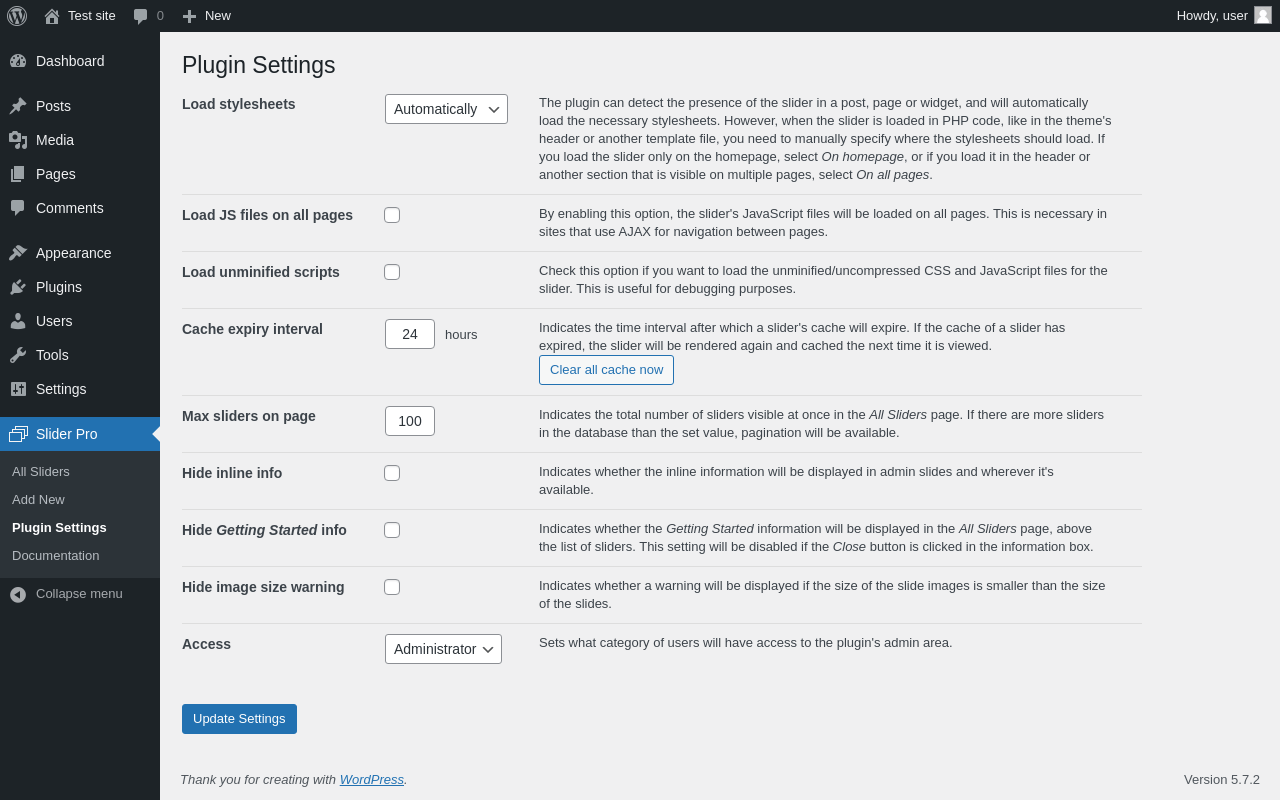This screenshot has height=800, width=1280.
Task: Click the Media camera icon
Action: (18, 140)
